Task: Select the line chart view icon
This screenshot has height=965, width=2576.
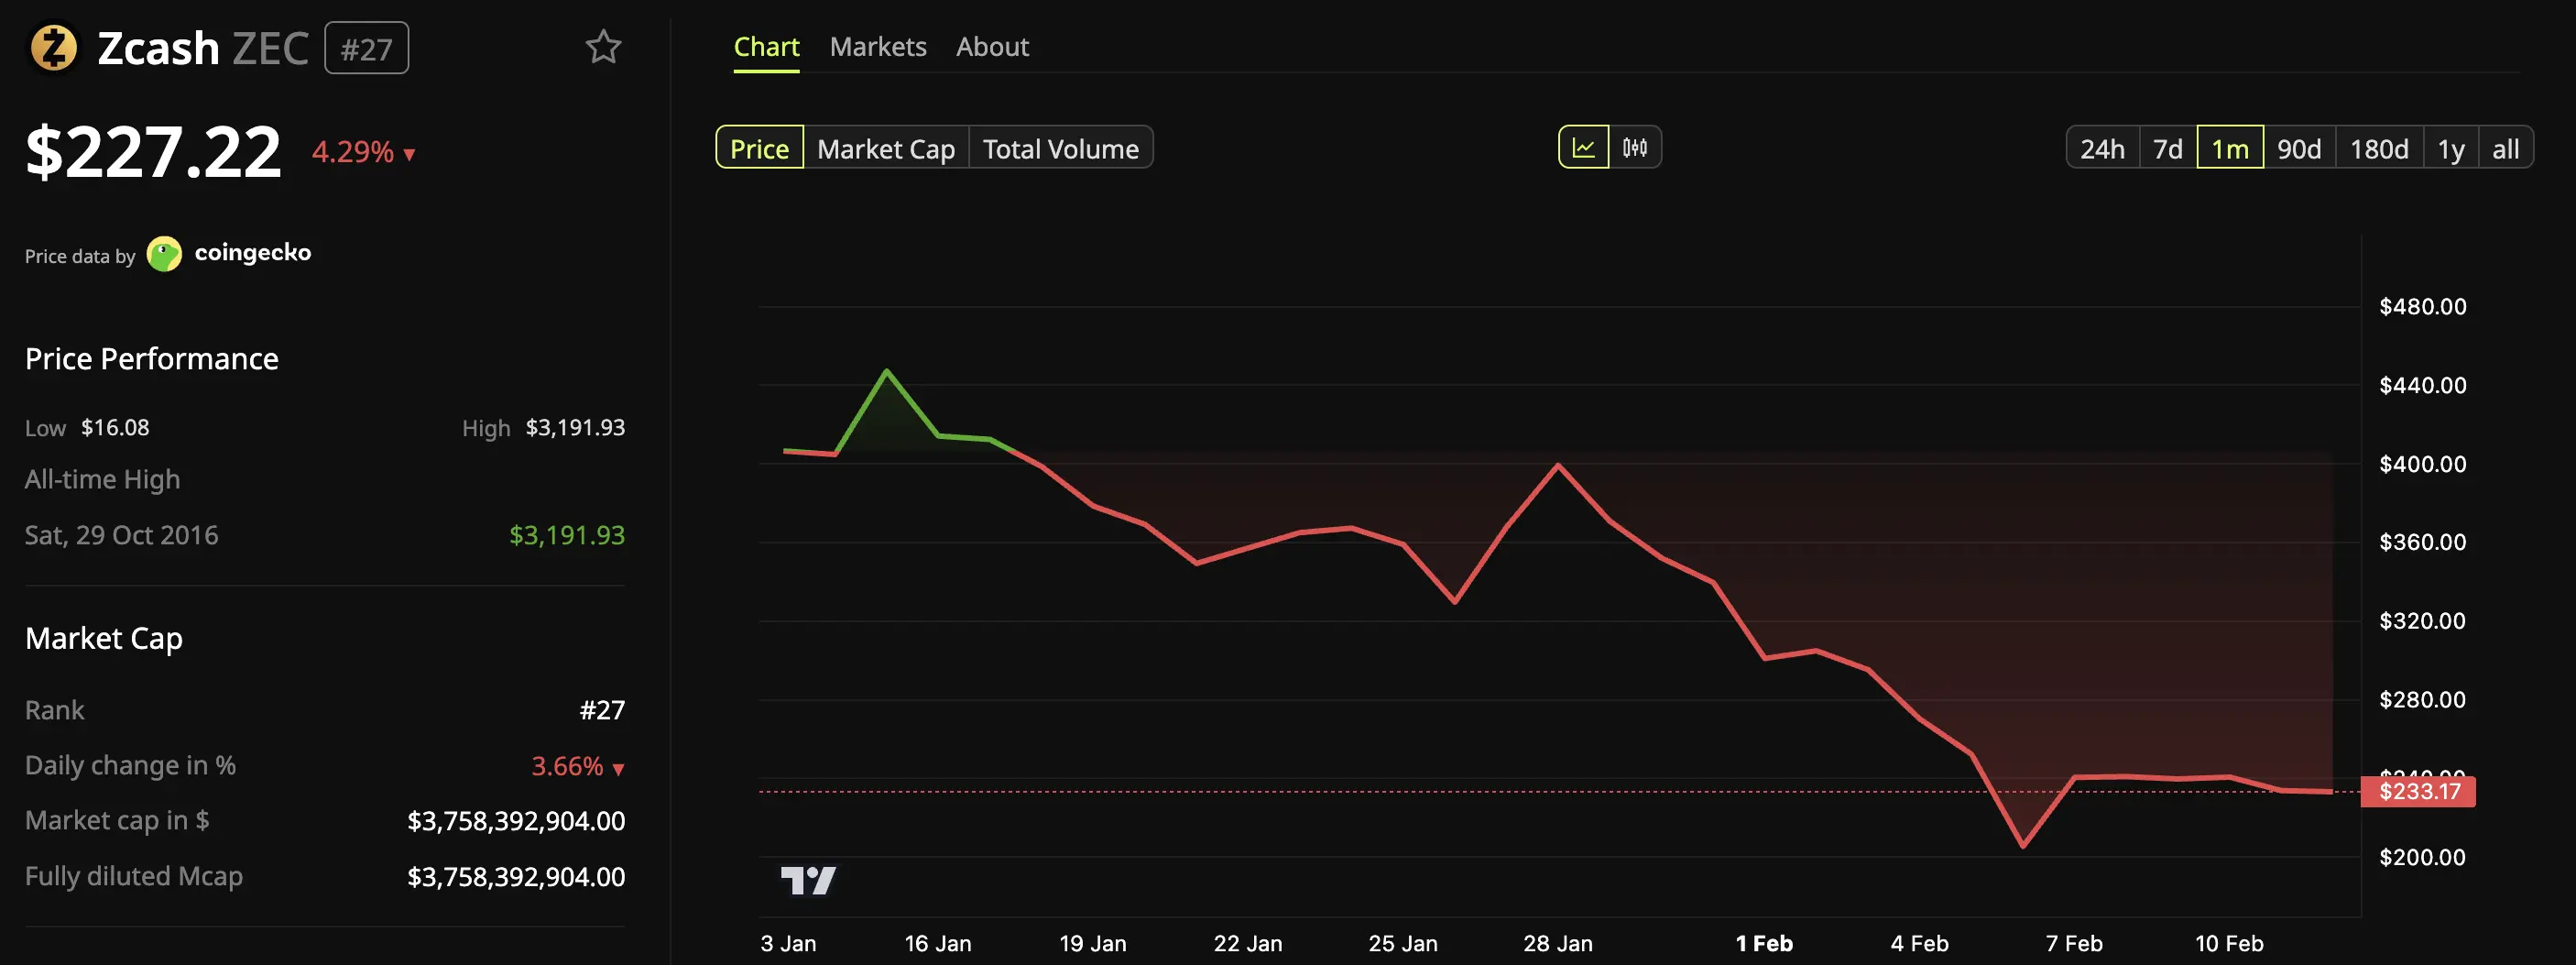Action: tap(1585, 146)
